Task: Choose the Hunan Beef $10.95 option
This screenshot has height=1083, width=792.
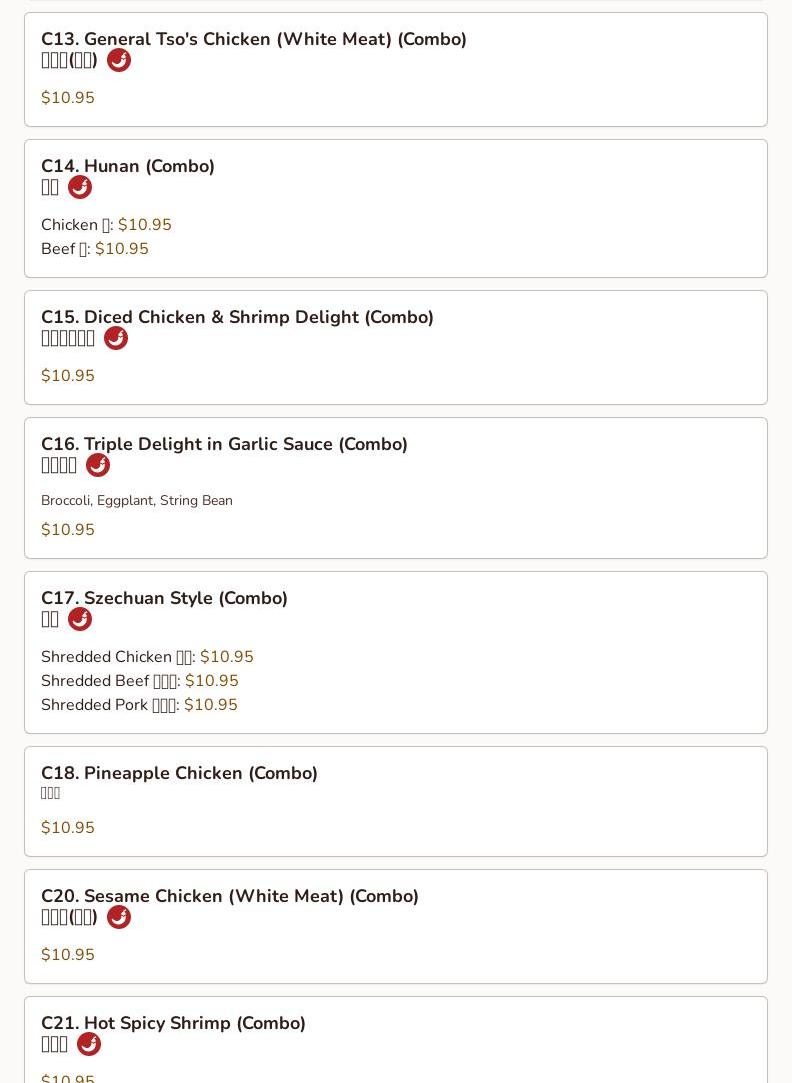Action: tap(95, 249)
